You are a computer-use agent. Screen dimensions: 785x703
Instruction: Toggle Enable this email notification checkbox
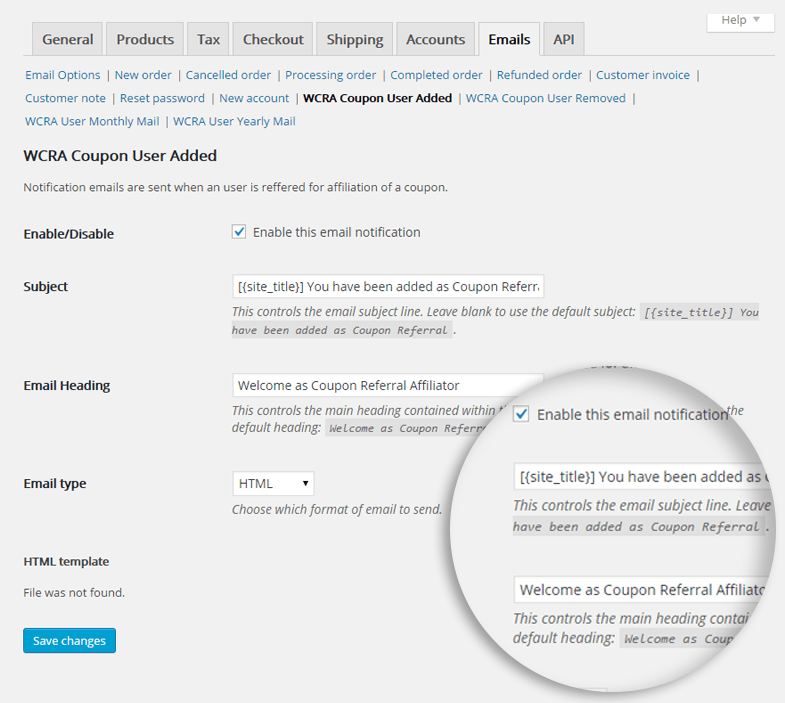coord(239,232)
